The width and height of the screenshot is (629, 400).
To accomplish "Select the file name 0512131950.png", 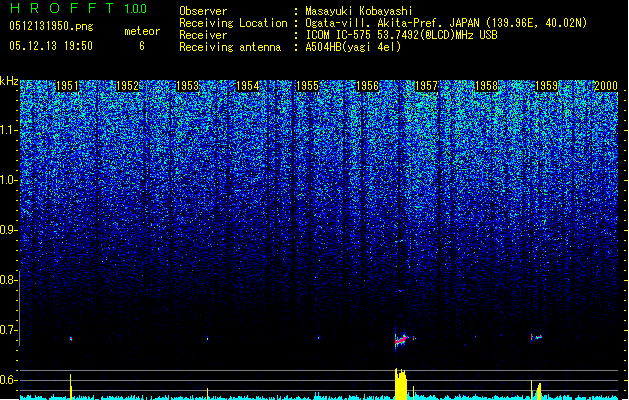I will (51, 27).
